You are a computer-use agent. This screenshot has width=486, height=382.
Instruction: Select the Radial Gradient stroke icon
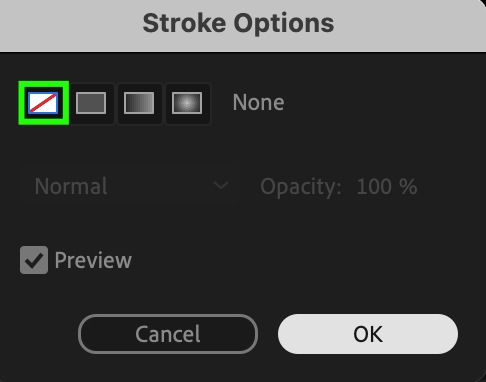pos(187,103)
